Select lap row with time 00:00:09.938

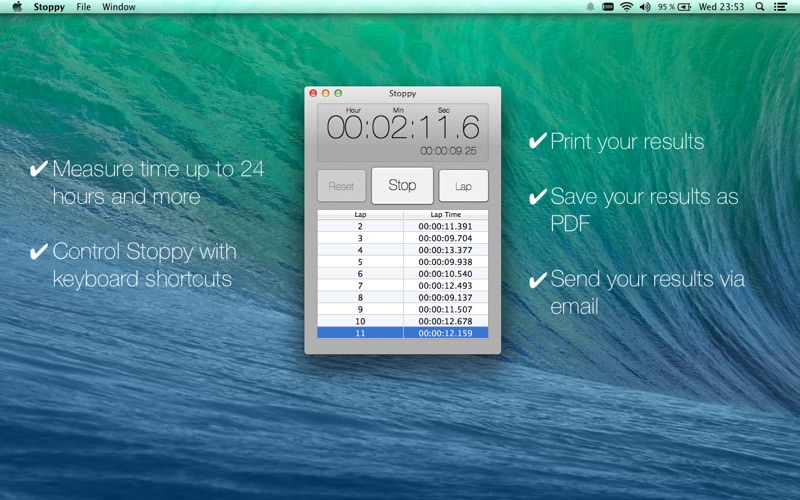[403, 262]
